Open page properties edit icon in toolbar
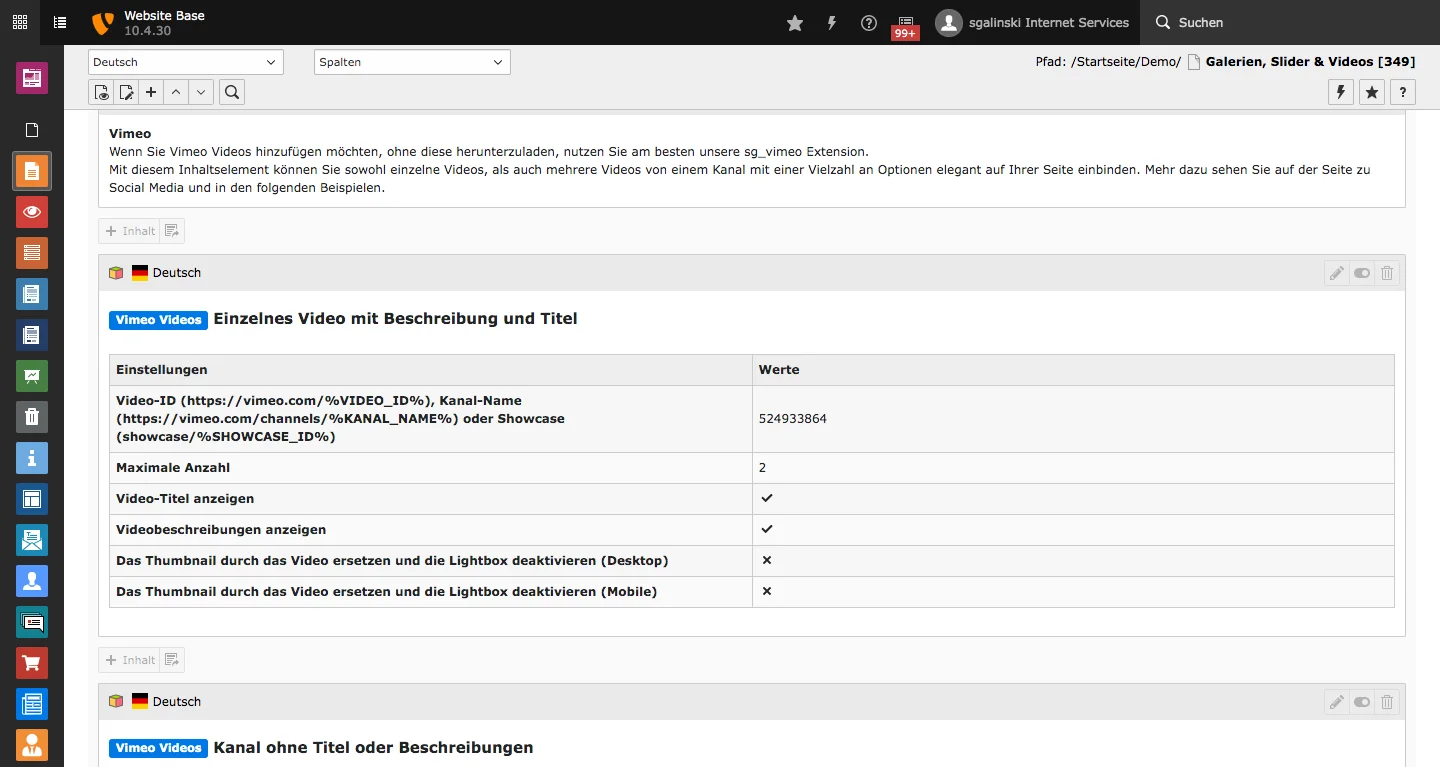1440x767 pixels. 126,91
